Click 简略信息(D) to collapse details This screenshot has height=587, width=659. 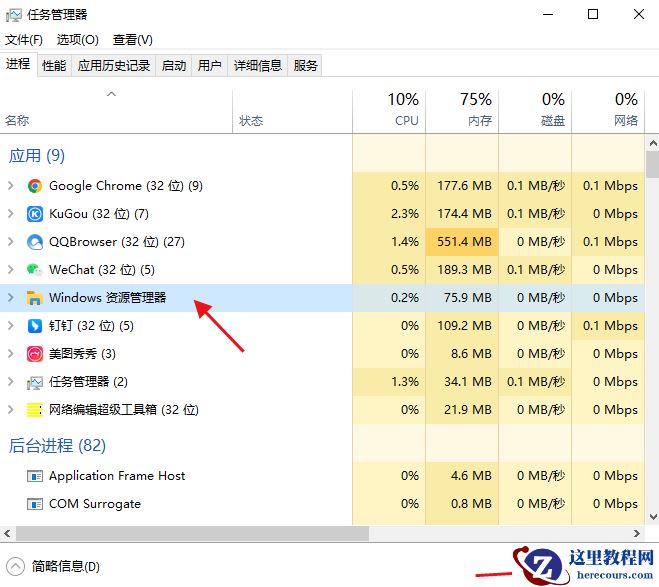click(x=66, y=567)
